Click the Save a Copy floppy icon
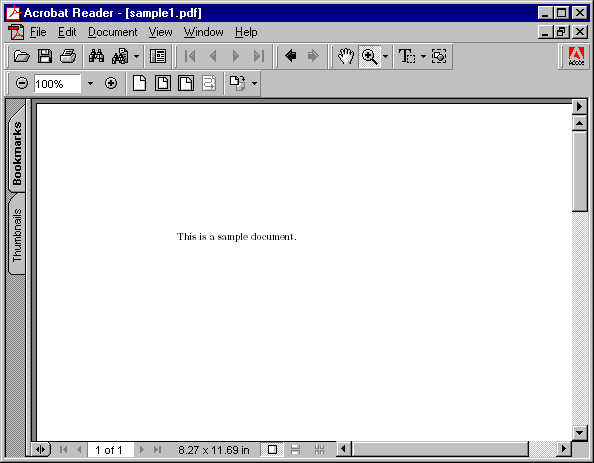 pyautogui.click(x=45, y=56)
